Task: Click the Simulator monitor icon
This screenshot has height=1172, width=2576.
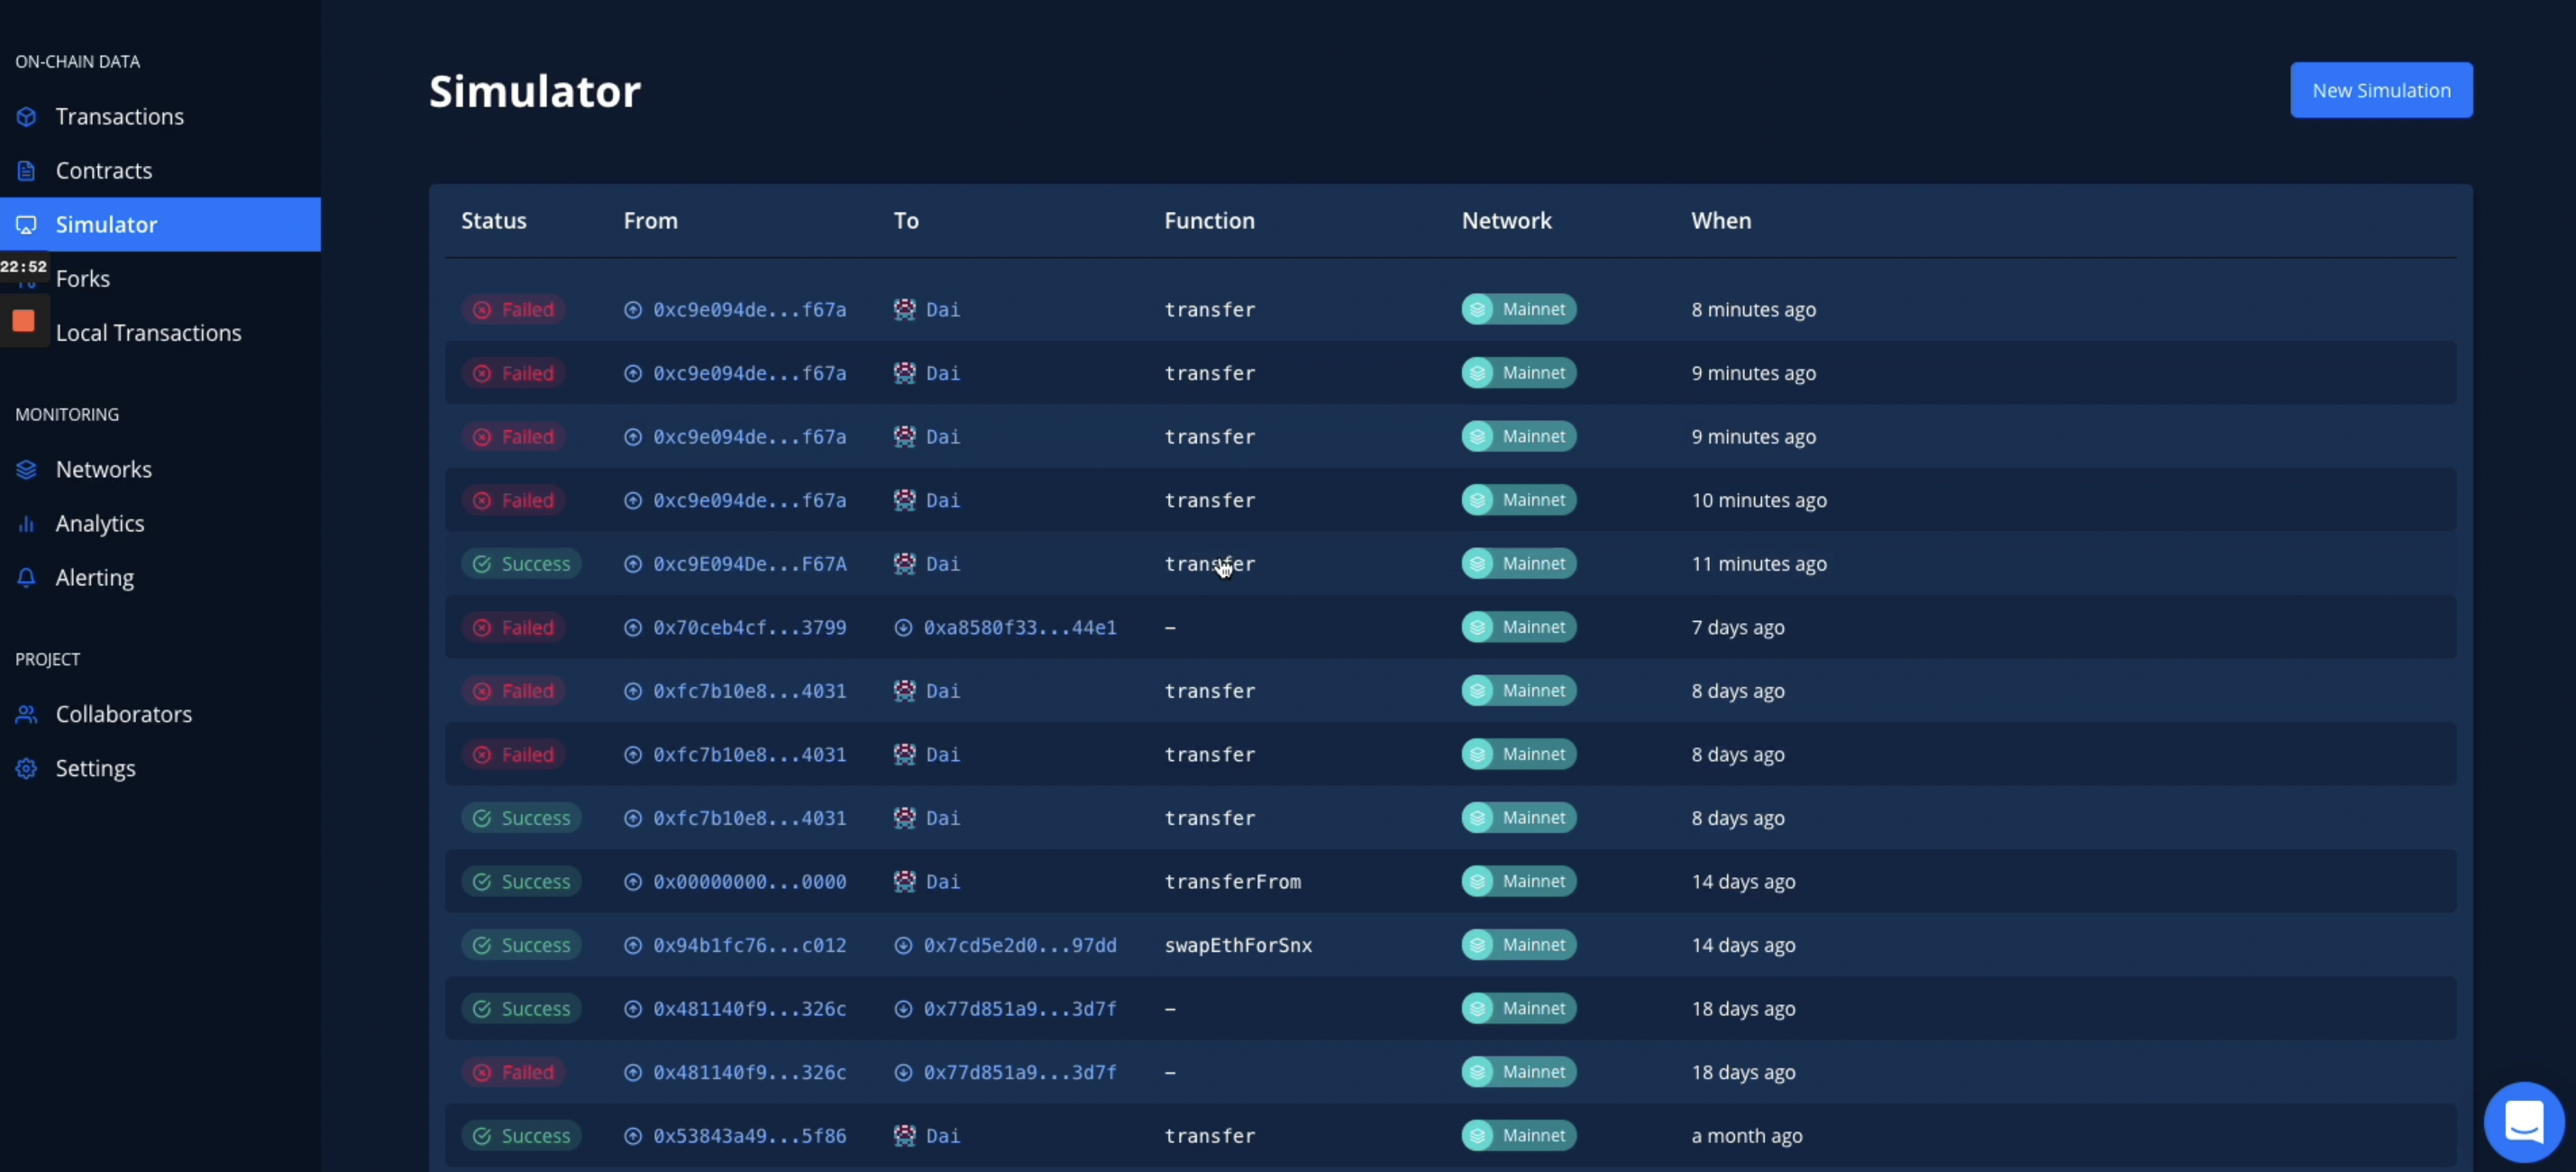Action: [x=27, y=225]
